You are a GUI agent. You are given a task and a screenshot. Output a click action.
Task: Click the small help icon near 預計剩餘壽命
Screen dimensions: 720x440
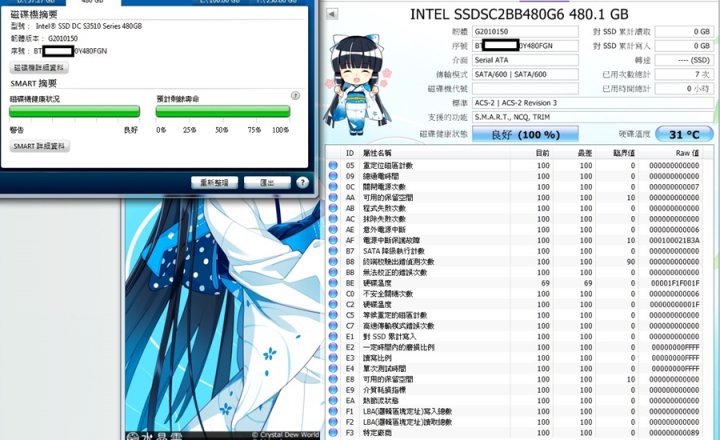(x=295, y=96)
